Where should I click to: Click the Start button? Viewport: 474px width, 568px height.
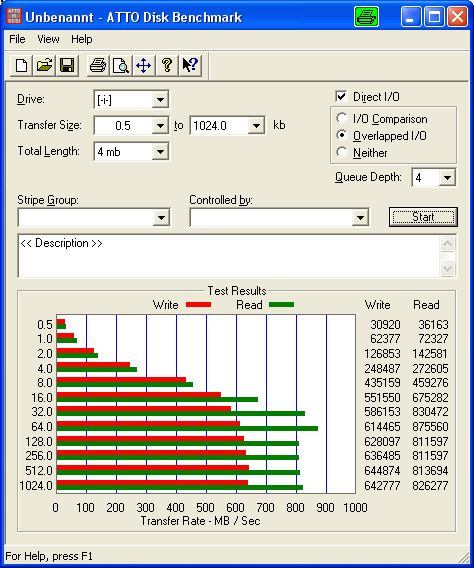click(x=423, y=217)
